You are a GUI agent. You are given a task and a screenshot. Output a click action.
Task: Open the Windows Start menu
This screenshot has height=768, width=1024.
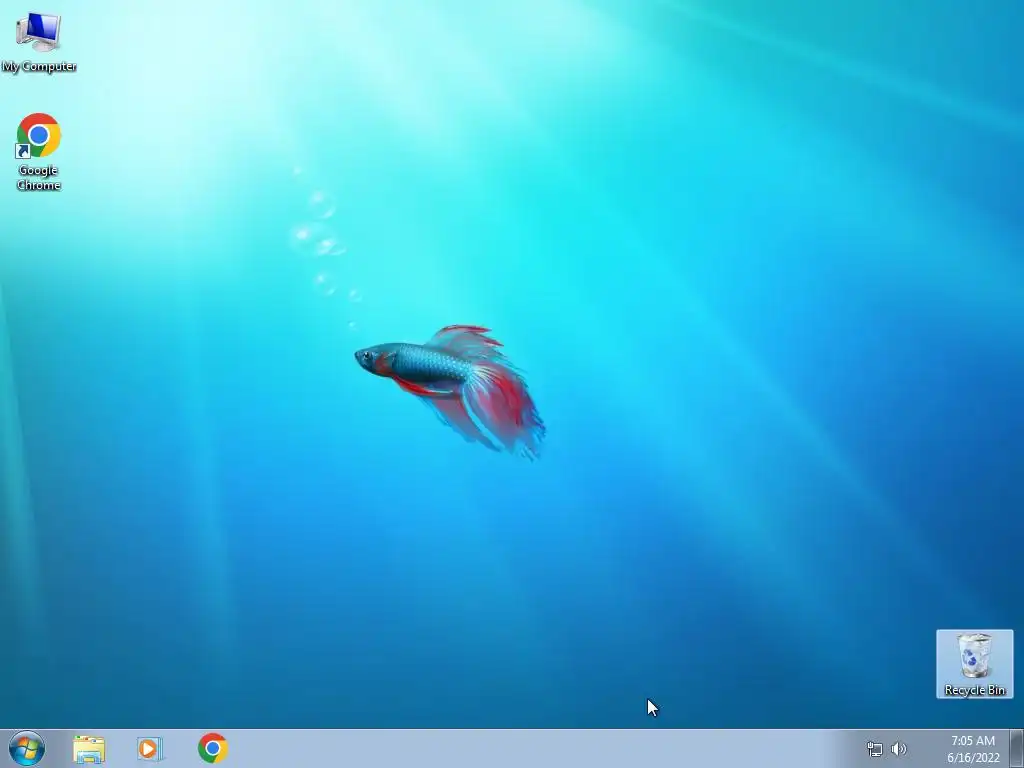pyautogui.click(x=27, y=748)
